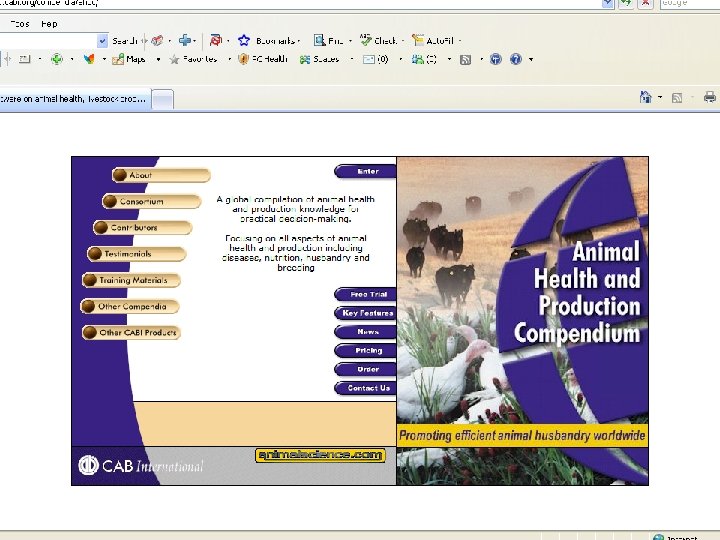Open the Consortium button
Screen dimensions: 720x540
152,201
